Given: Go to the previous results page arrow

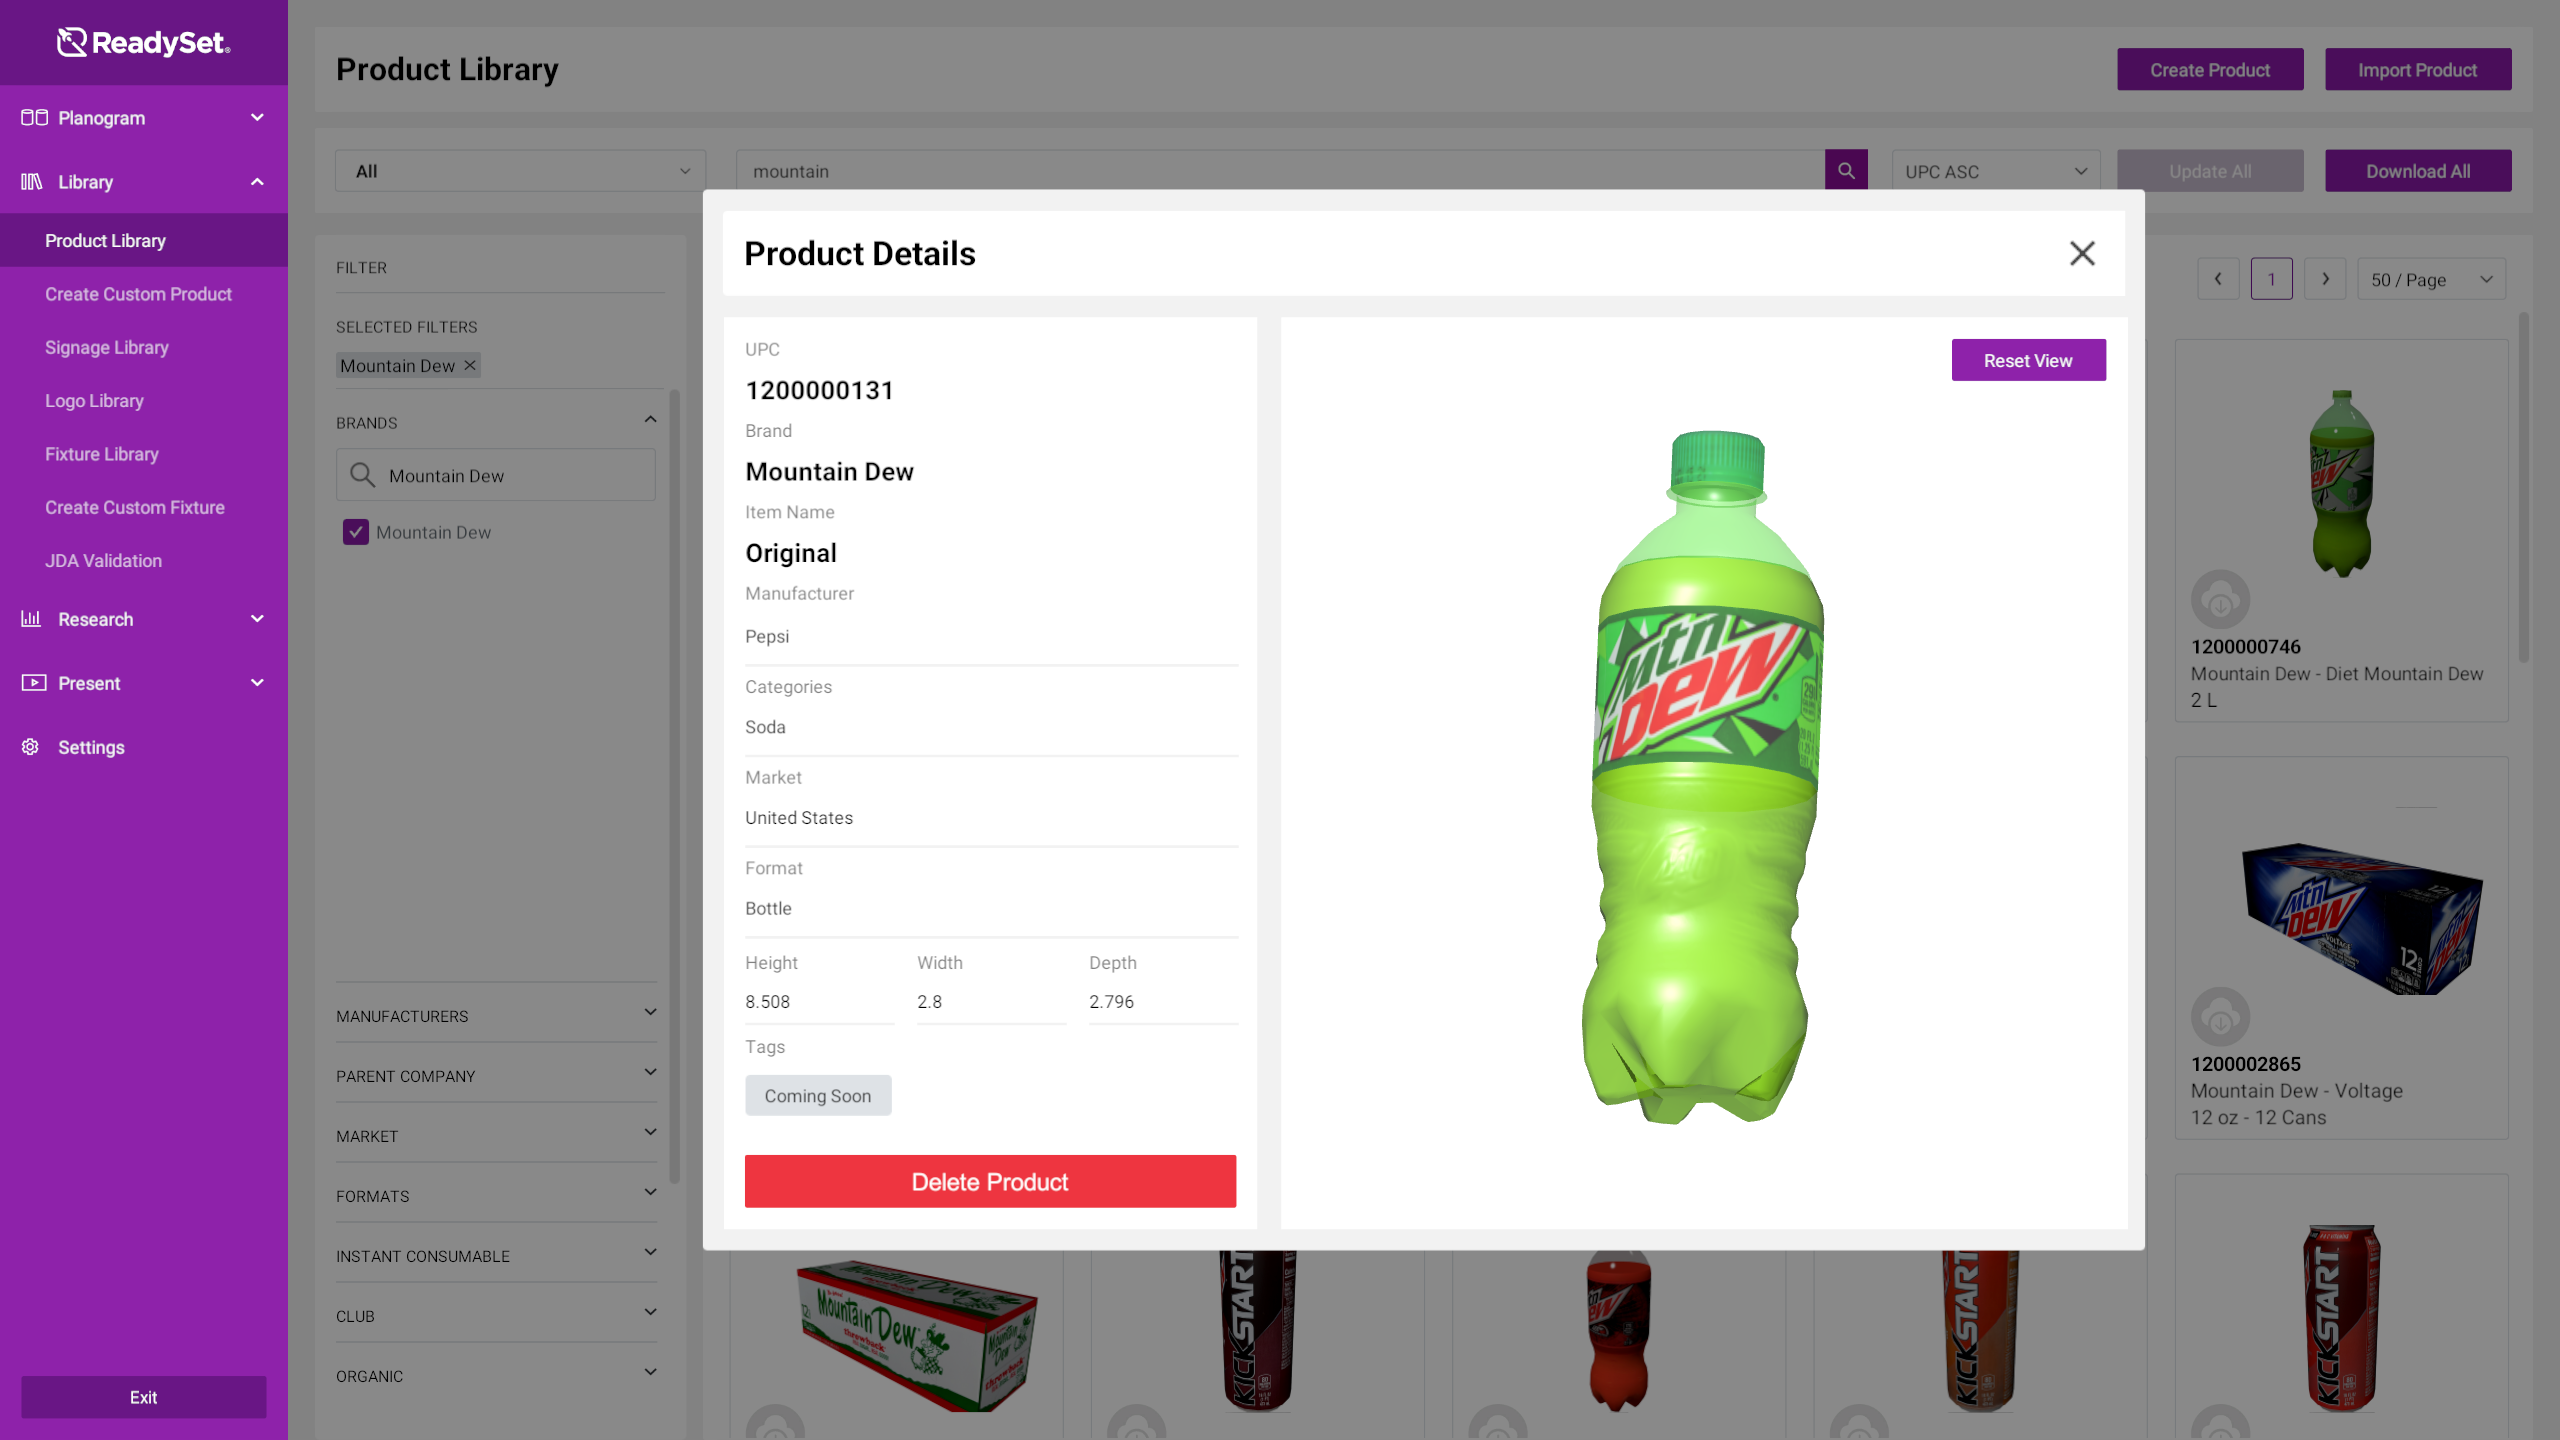Looking at the screenshot, I should [2218, 279].
